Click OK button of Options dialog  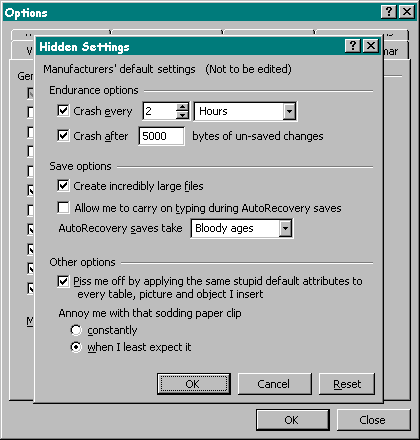tap(293, 420)
